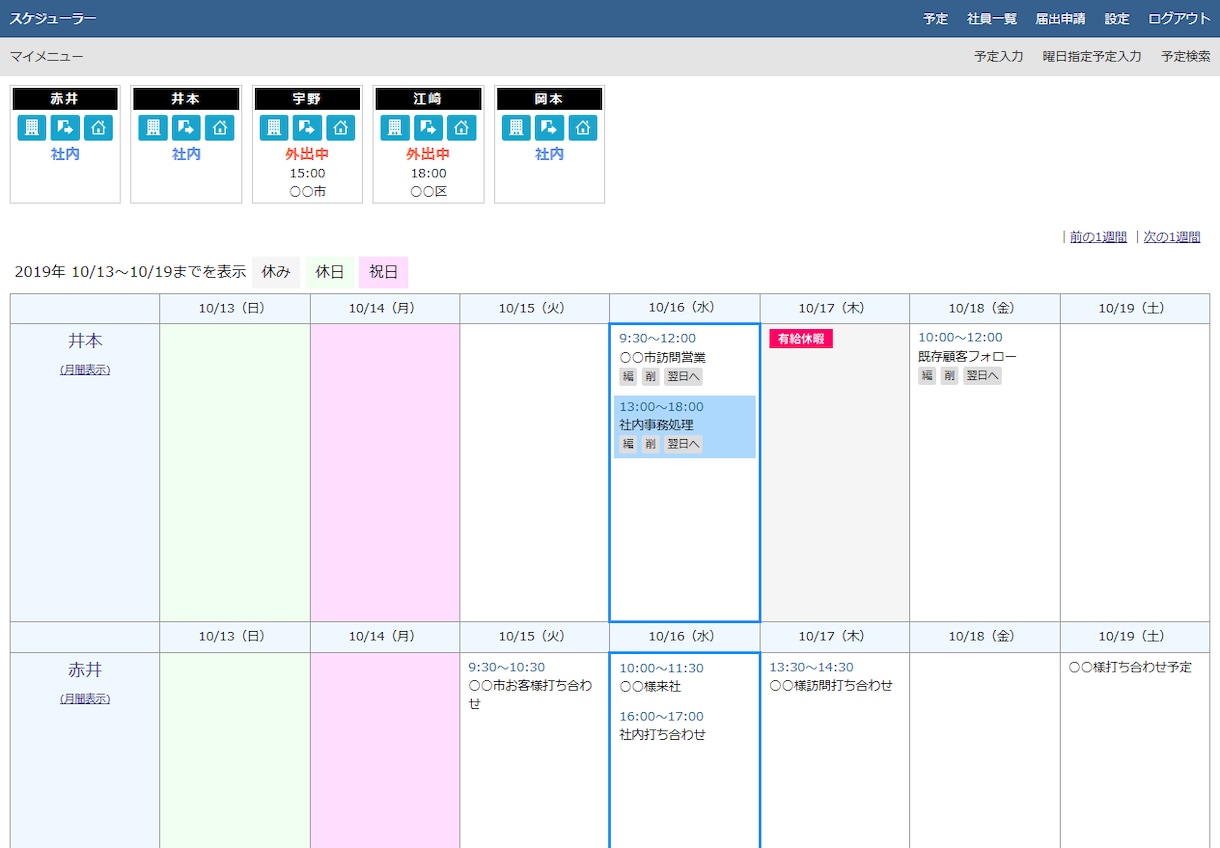Open 予定入力 in the sub menu
The height and width of the screenshot is (848, 1220).
pos(999,57)
